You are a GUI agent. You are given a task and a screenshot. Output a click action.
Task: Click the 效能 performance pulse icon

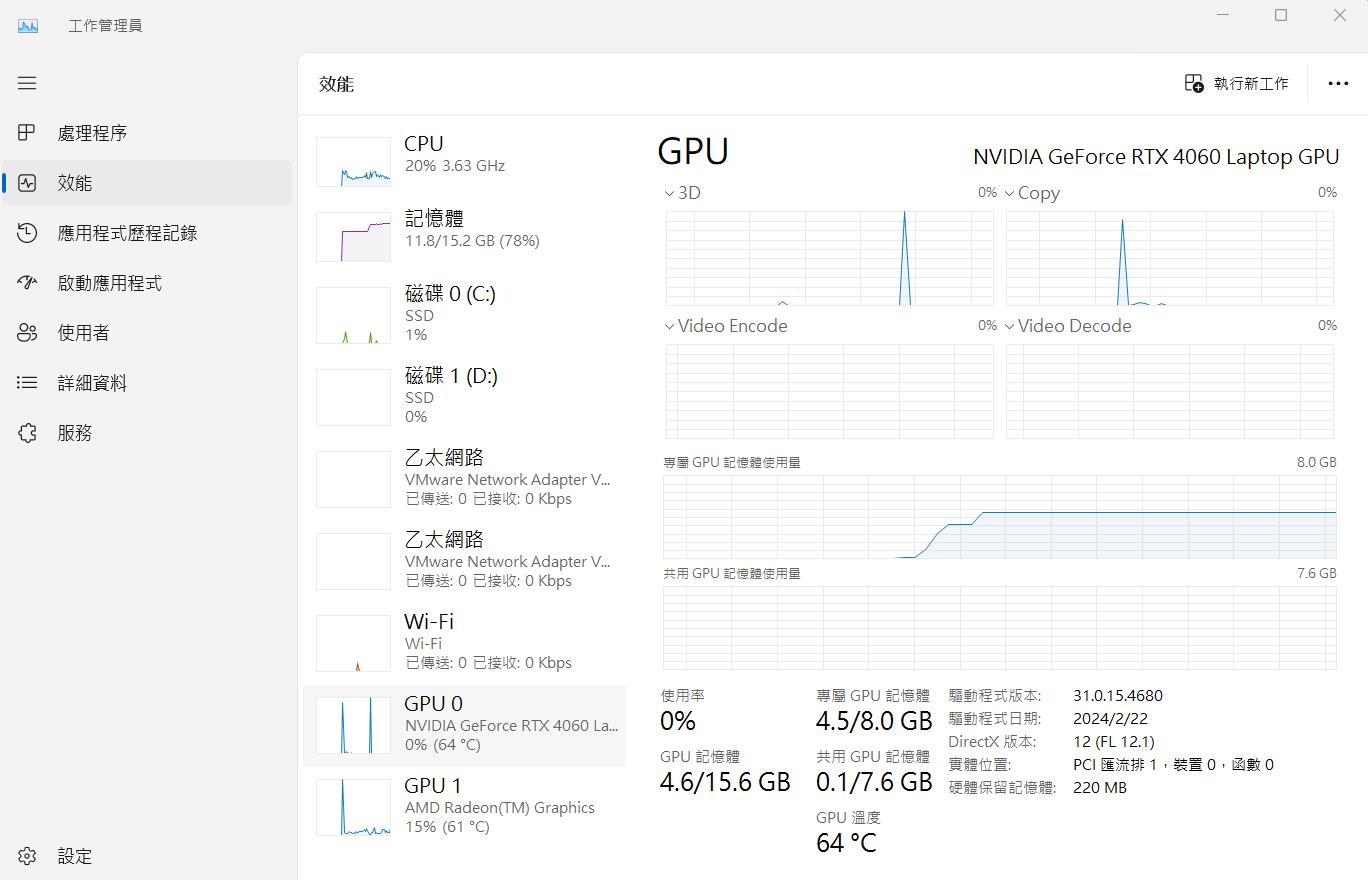(x=27, y=183)
